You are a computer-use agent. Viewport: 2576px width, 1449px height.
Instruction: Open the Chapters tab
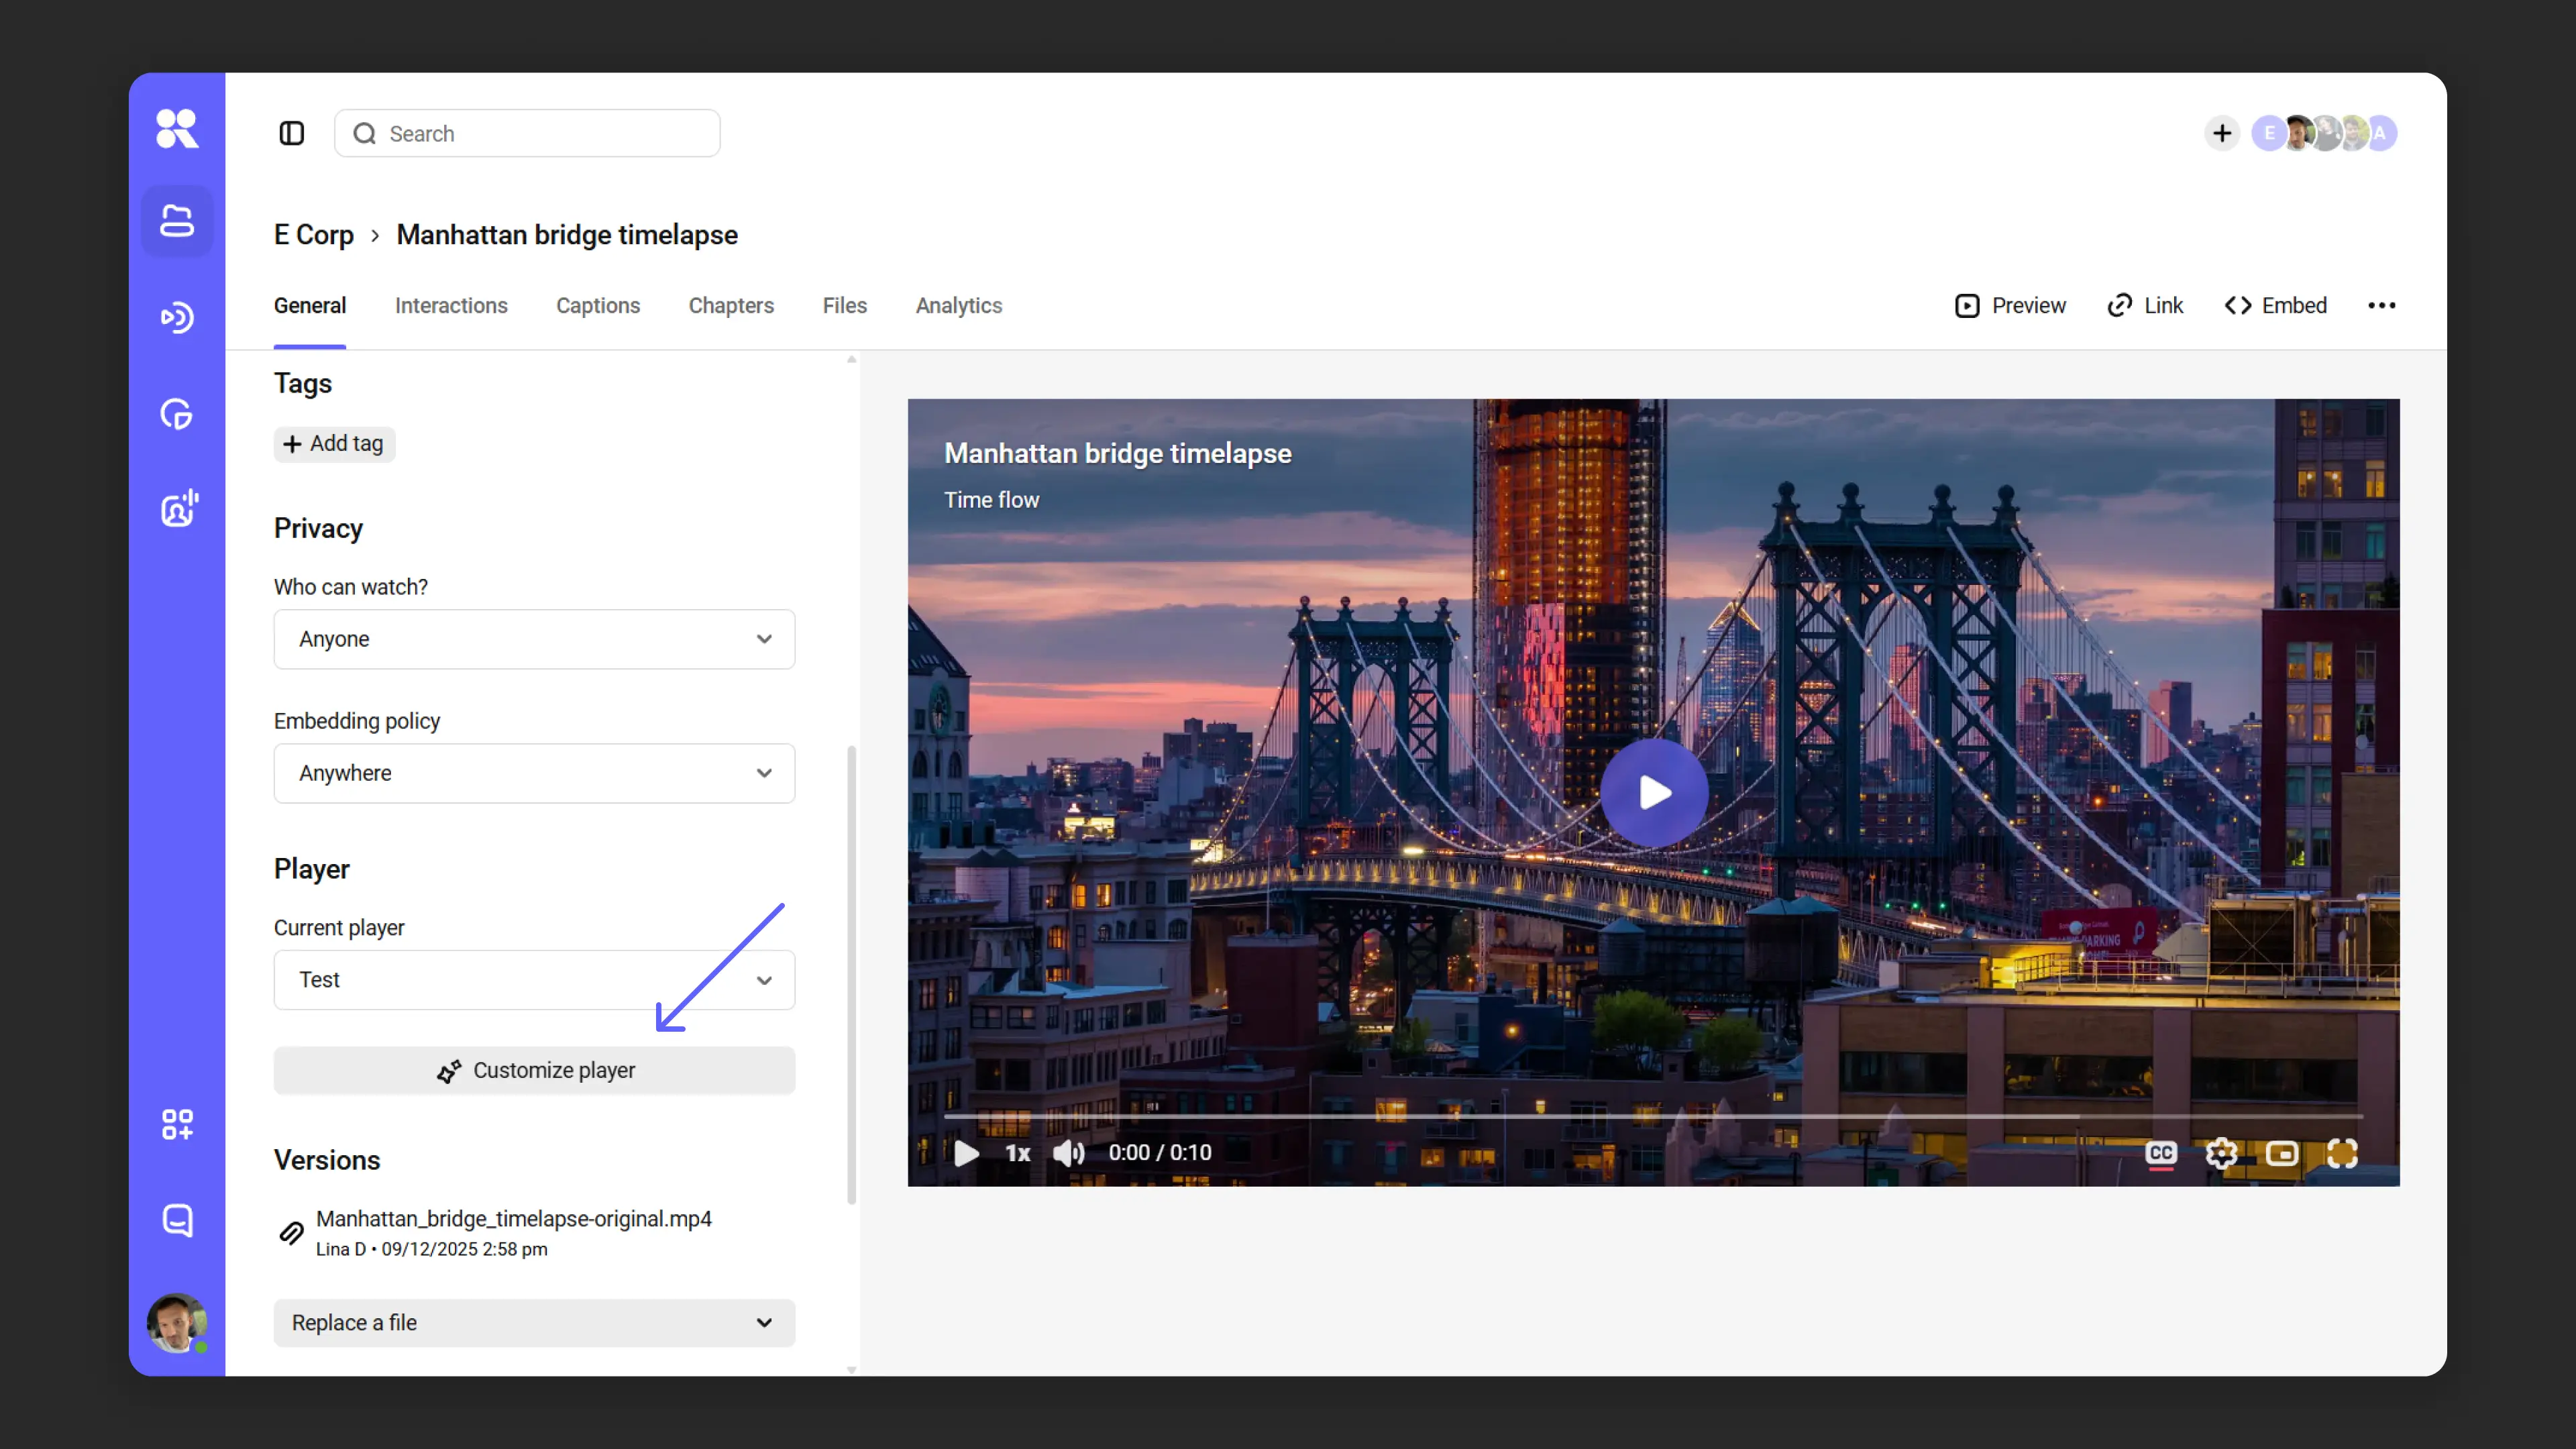pyautogui.click(x=731, y=305)
